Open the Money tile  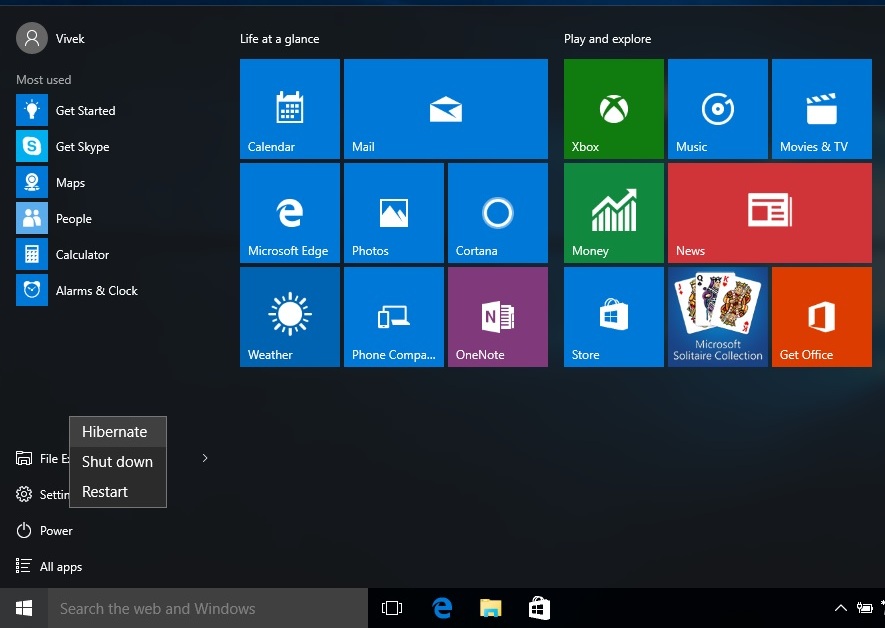[614, 213]
